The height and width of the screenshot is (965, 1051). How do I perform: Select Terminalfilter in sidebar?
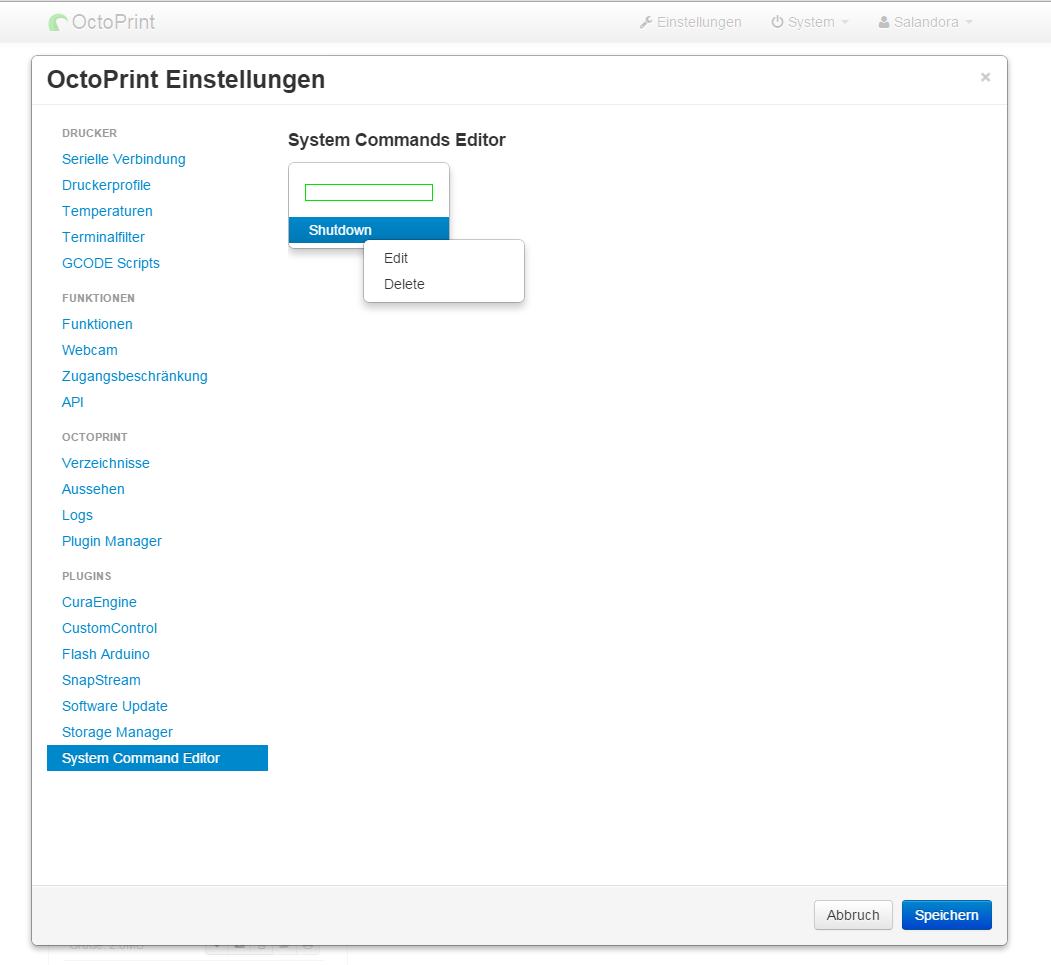coord(103,237)
